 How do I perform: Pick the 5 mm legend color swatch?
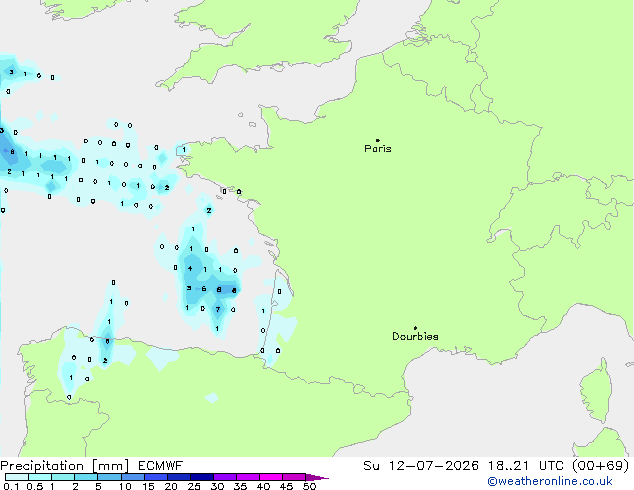[x=109, y=477]
